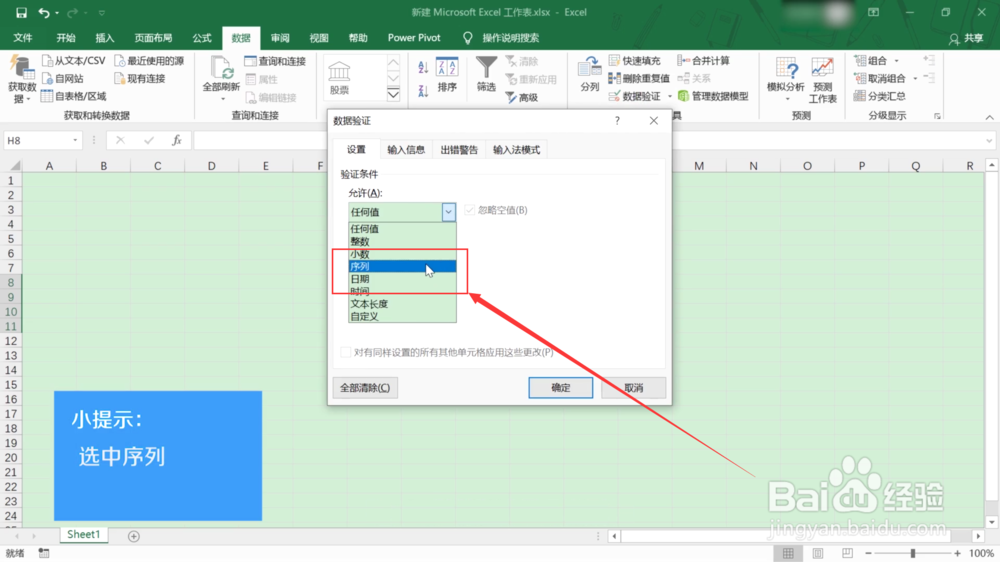Run Flash Fill (快速填充)

pyautogui.click(x=635, y=61)
